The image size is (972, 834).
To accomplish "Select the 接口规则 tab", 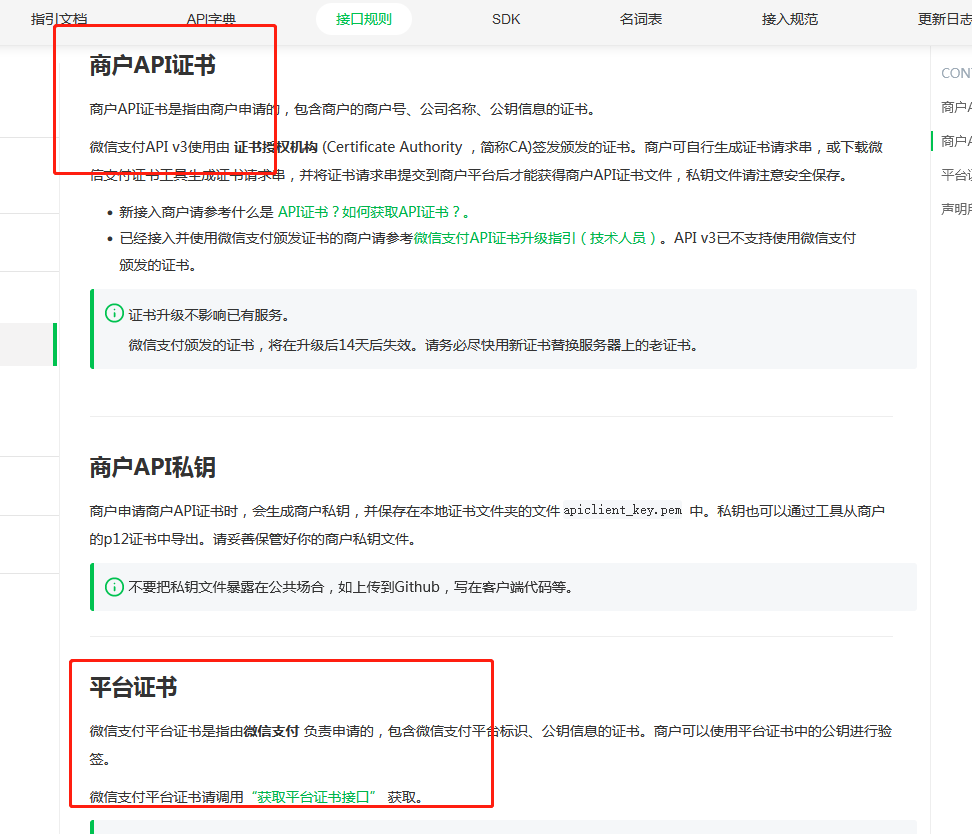I will coord(364,19).
